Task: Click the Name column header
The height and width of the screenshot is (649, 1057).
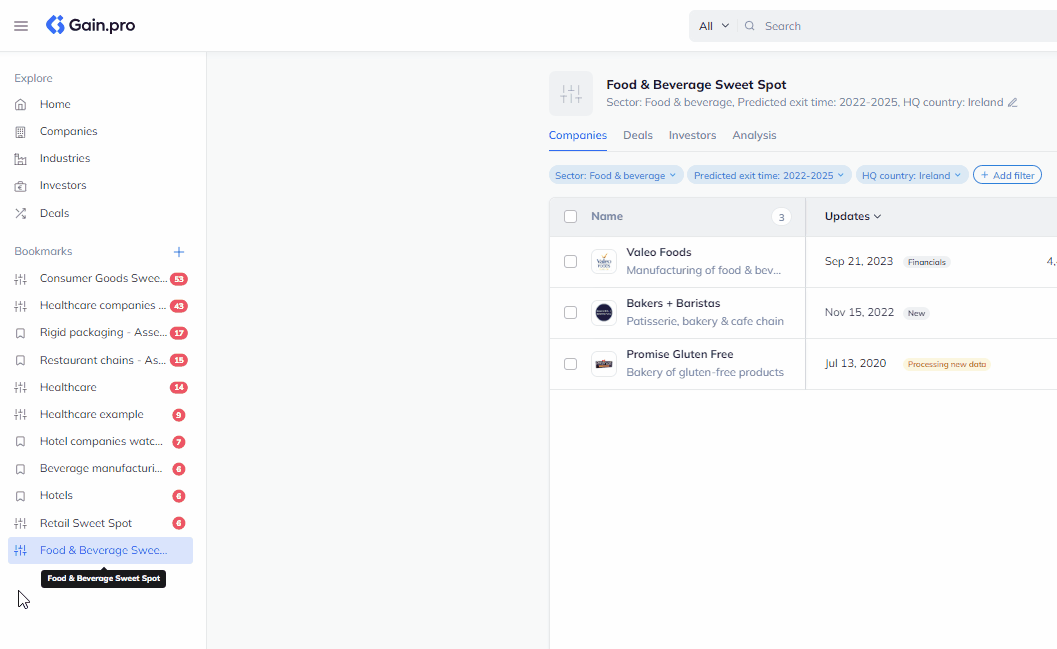Action: click(x=607, y=216)
